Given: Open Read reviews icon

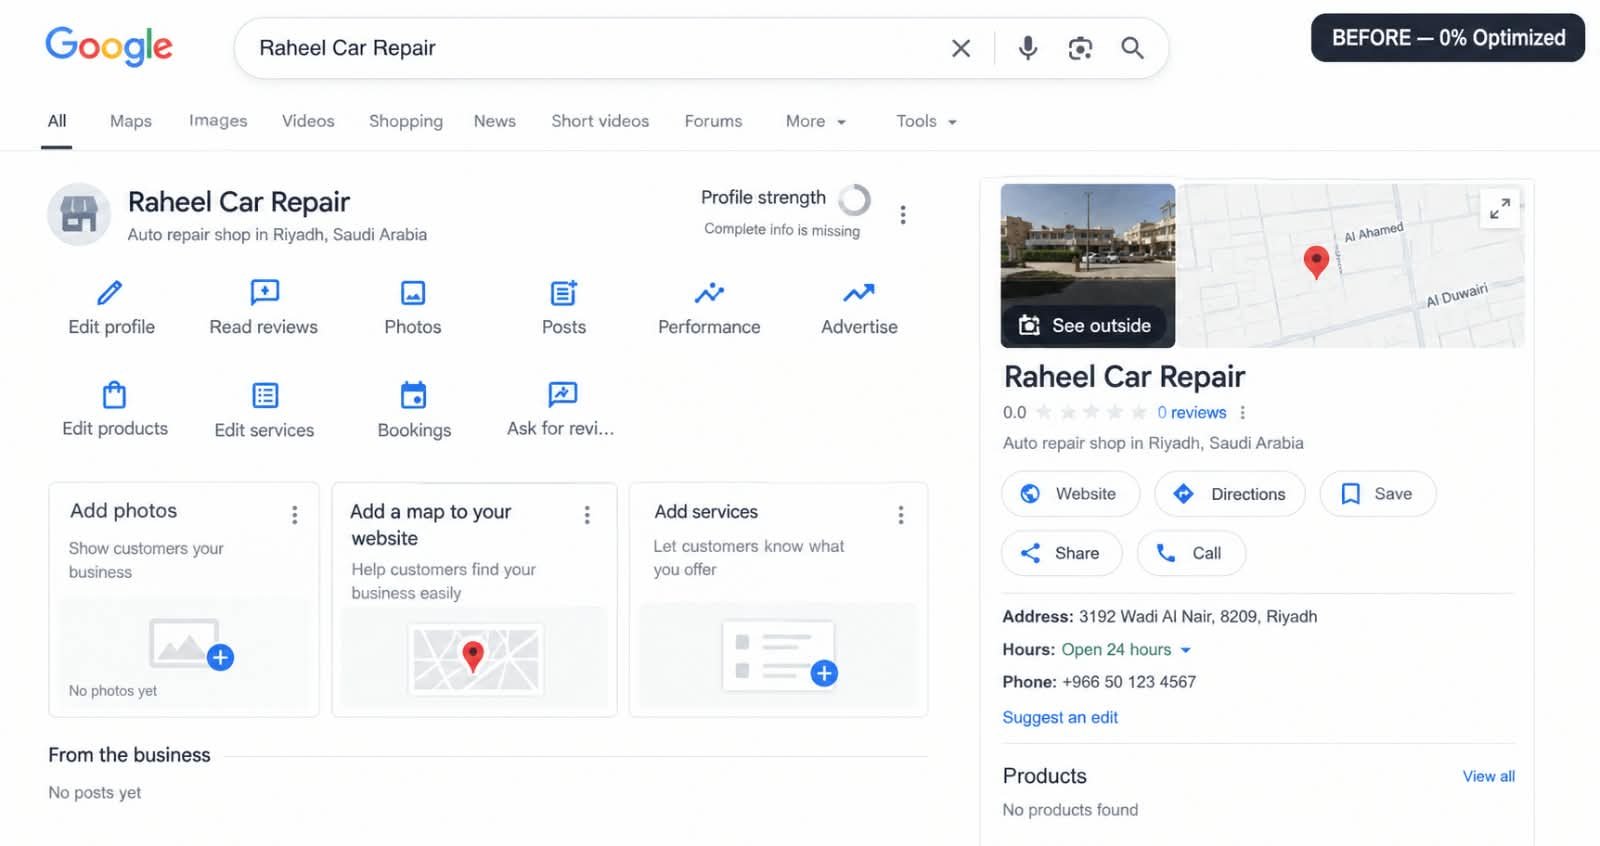Looking at the screenshot, I should [264, 292].
